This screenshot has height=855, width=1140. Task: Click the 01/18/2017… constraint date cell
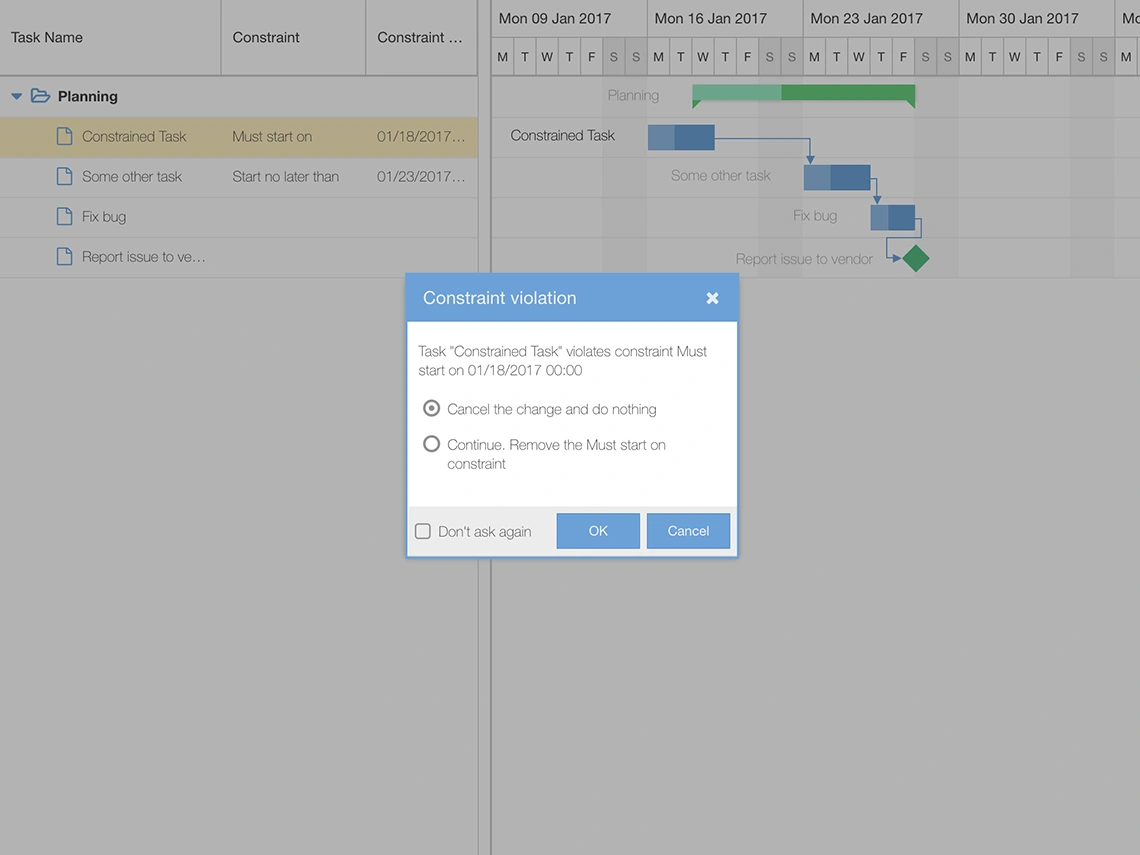(x=421, y=137)
